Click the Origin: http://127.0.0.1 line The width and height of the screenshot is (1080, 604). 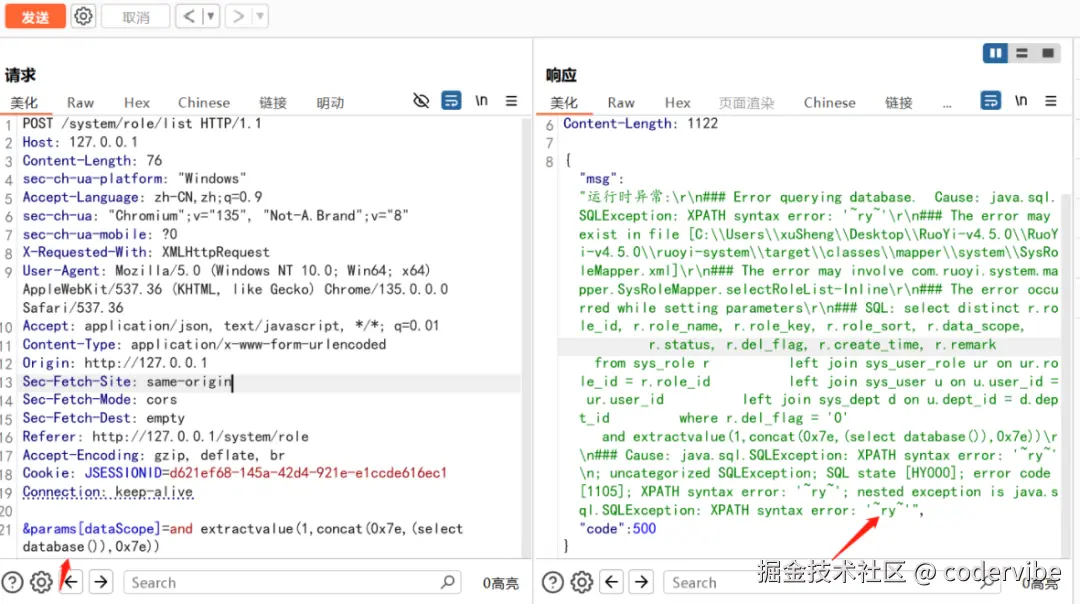click(x=114, y=363)
